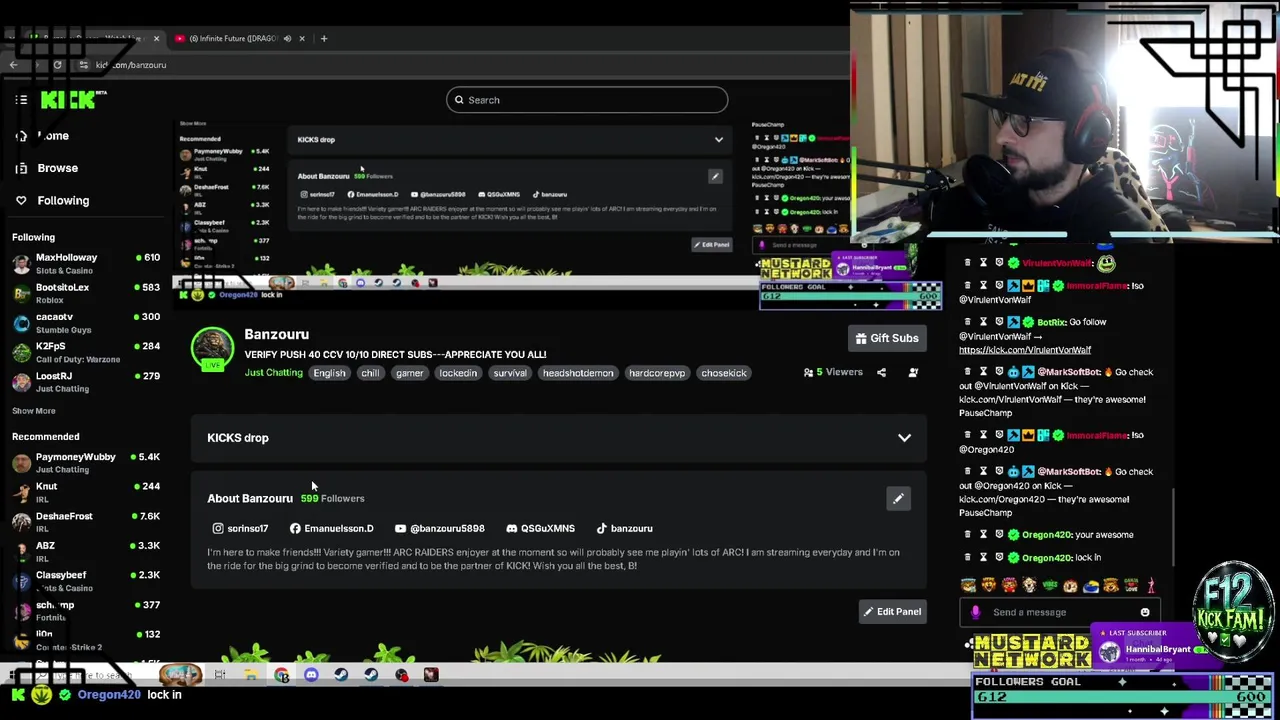Viewport: 1280px width, 720px height.
Task: Click the headshotdemon tag
Action: coord(578,373)
